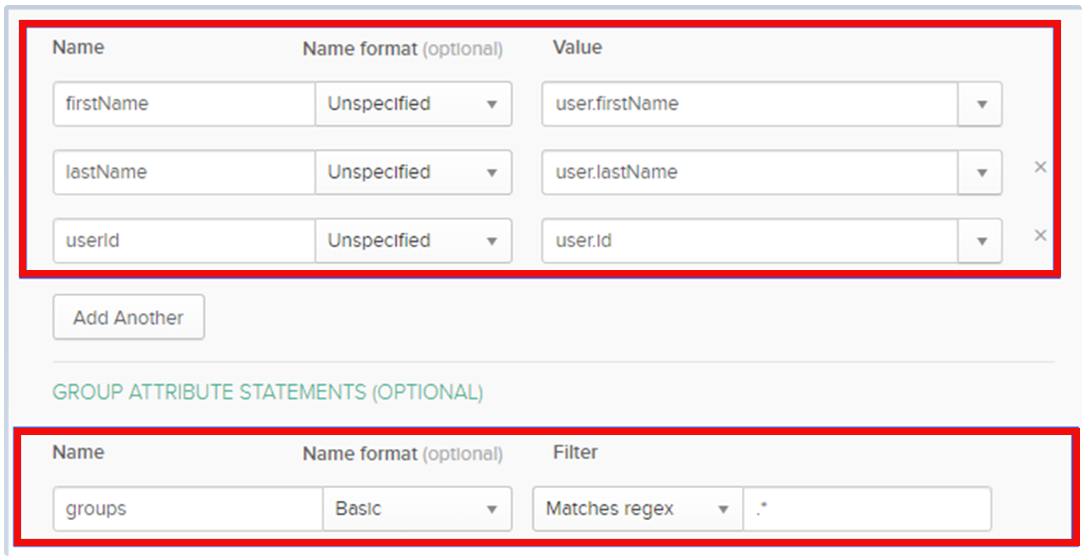Click the user.id value field
The image size is (1086, 560).
point(750,241)
